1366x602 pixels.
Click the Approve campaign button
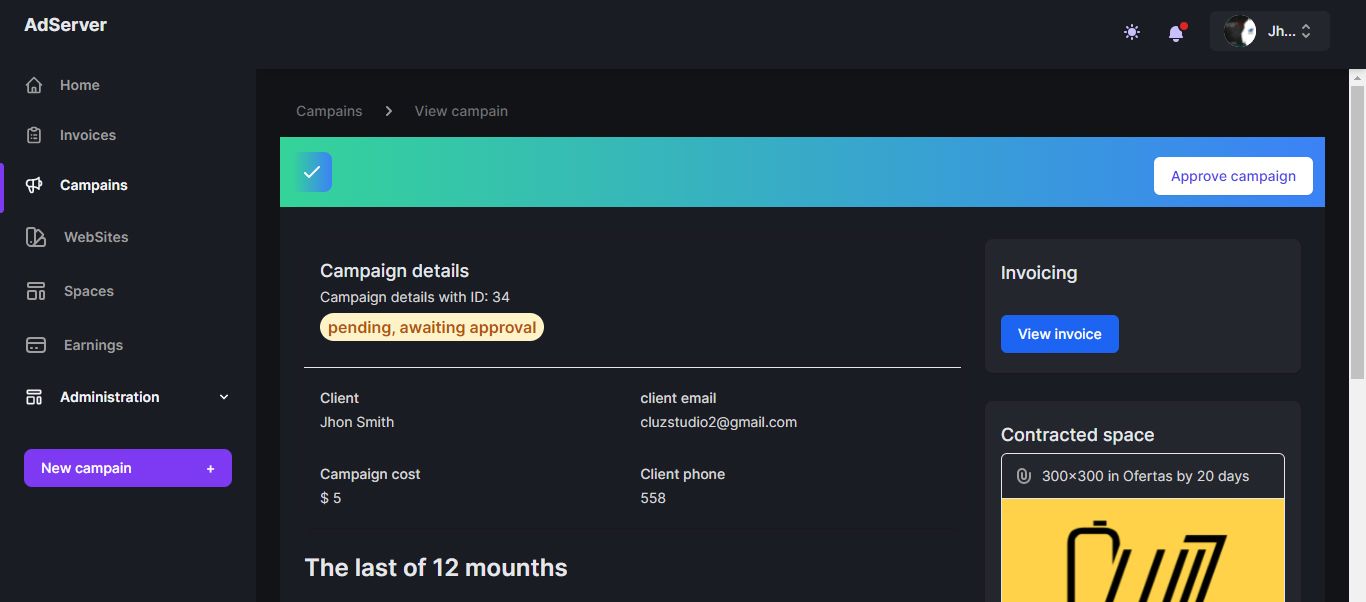pos(1233,176)
